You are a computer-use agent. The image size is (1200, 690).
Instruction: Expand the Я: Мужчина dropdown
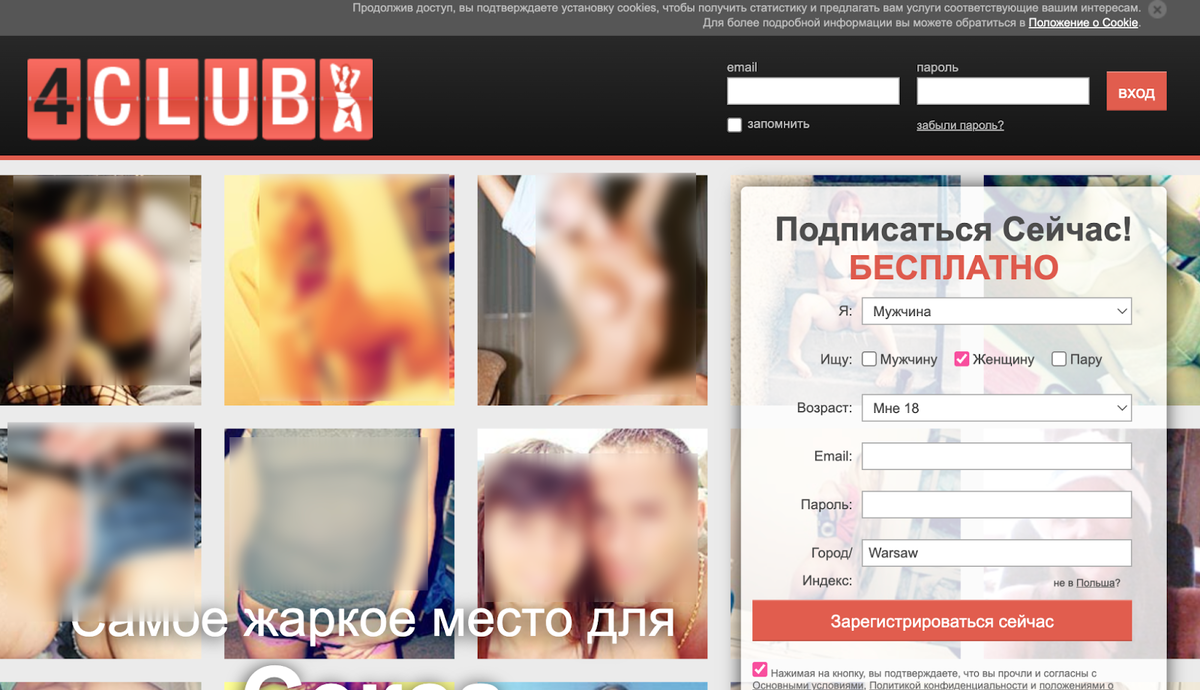pyautogui.click(x=996, y=312)
